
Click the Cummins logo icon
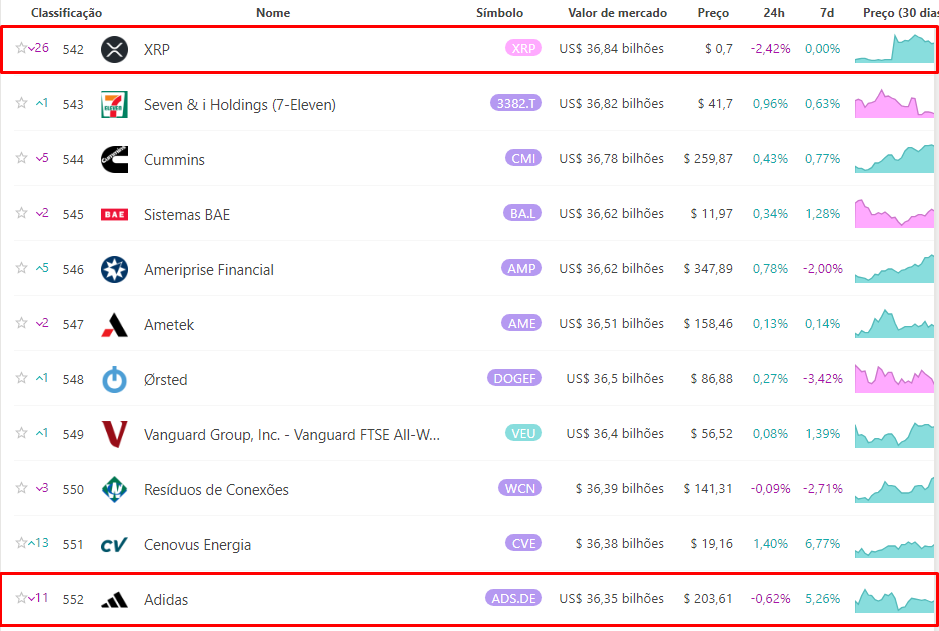(114, 159)
